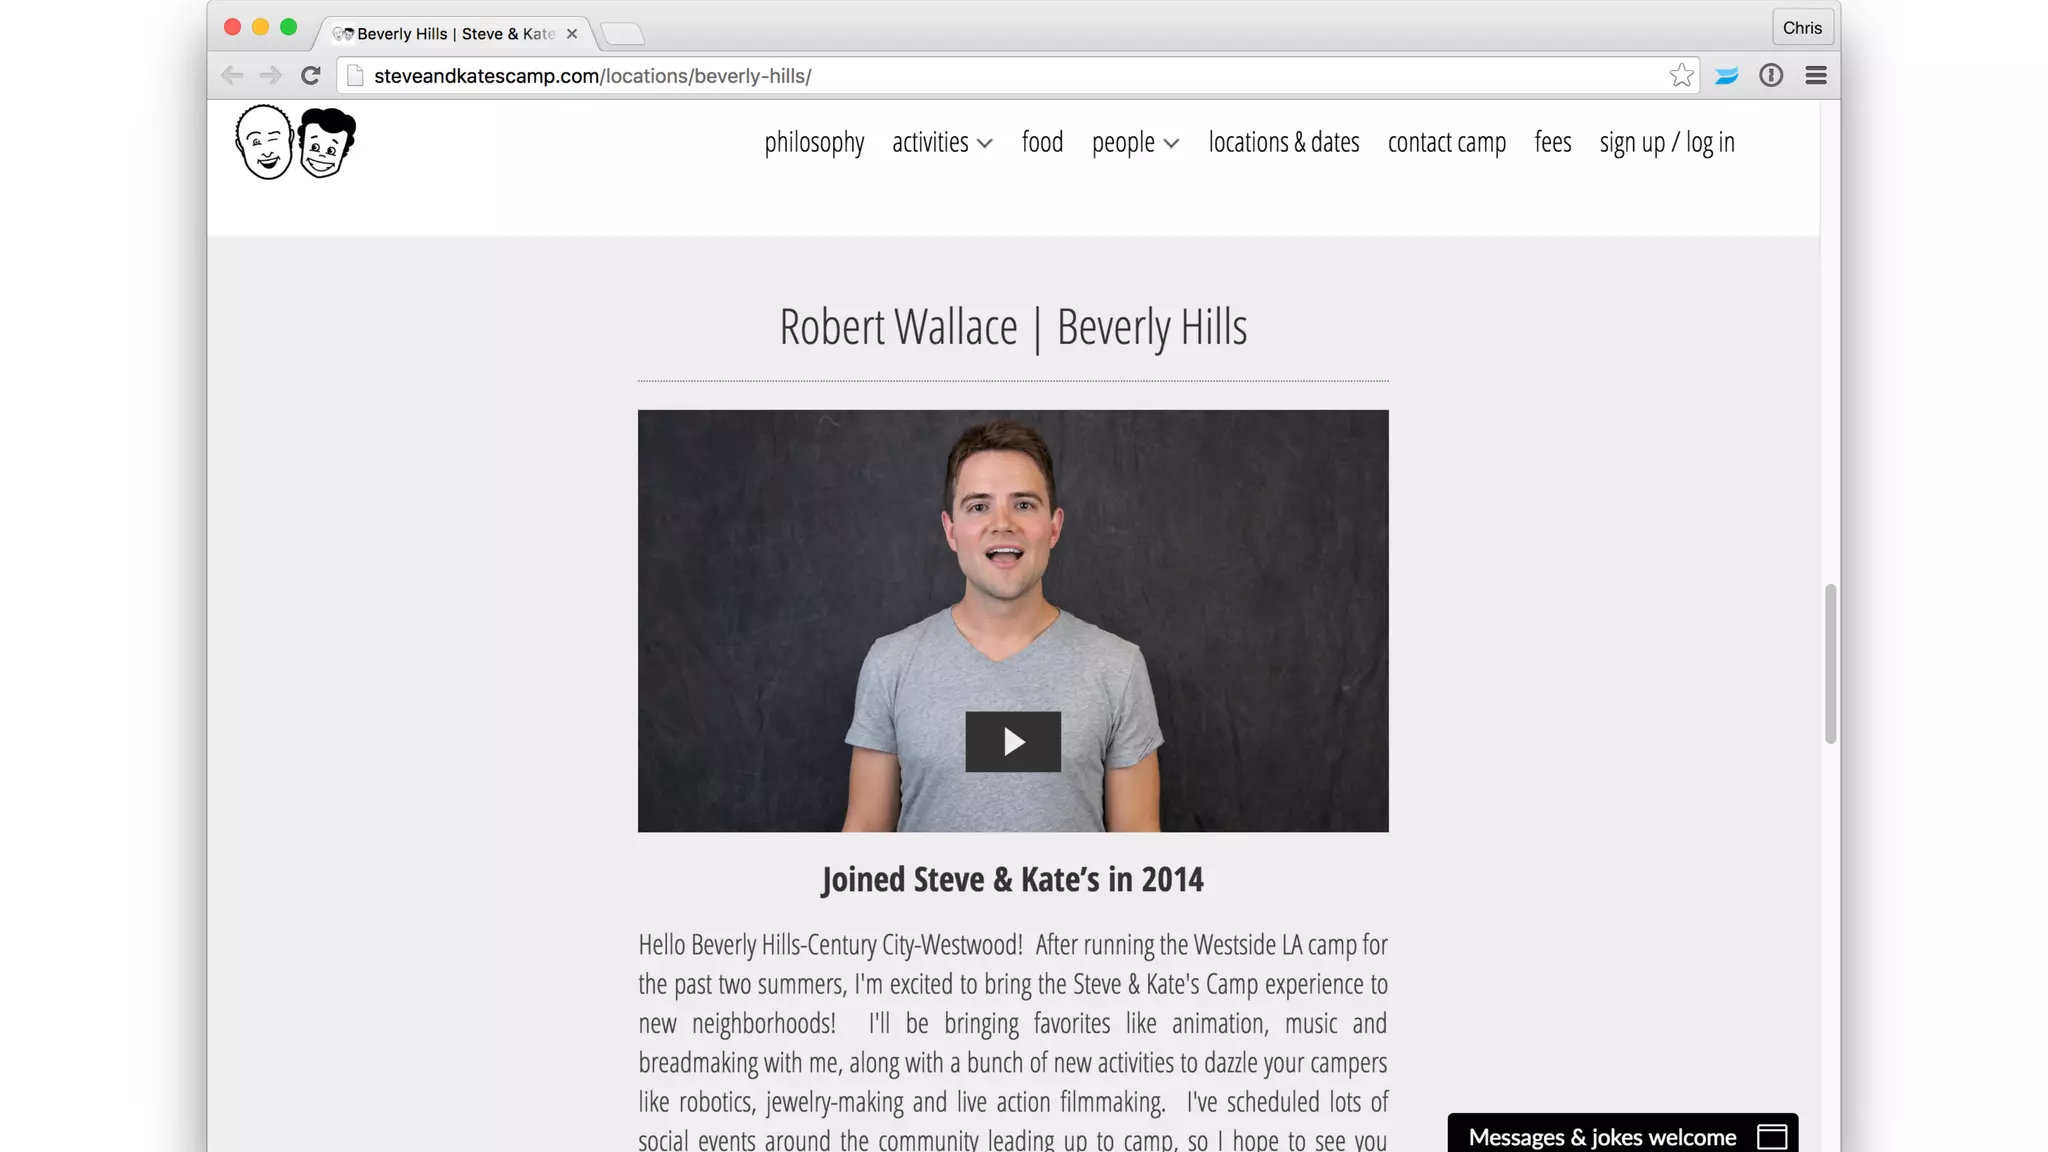
Task: Reload the page
Action: [311, 76]
